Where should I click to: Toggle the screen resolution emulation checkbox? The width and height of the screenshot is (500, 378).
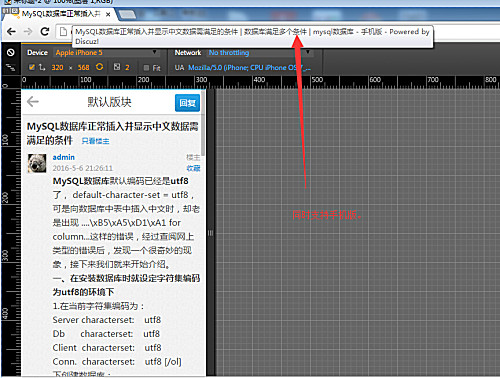[32, 67]
